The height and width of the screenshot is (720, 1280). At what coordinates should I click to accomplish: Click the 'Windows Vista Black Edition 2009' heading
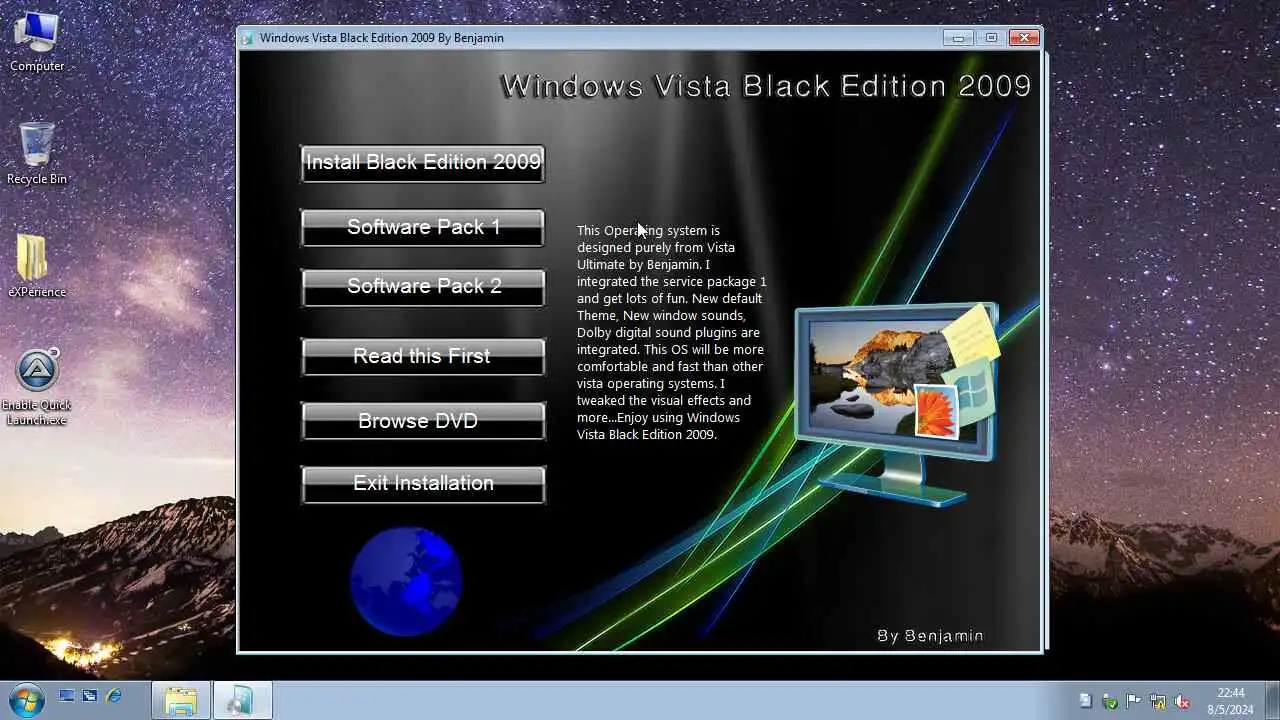point(766,86)
